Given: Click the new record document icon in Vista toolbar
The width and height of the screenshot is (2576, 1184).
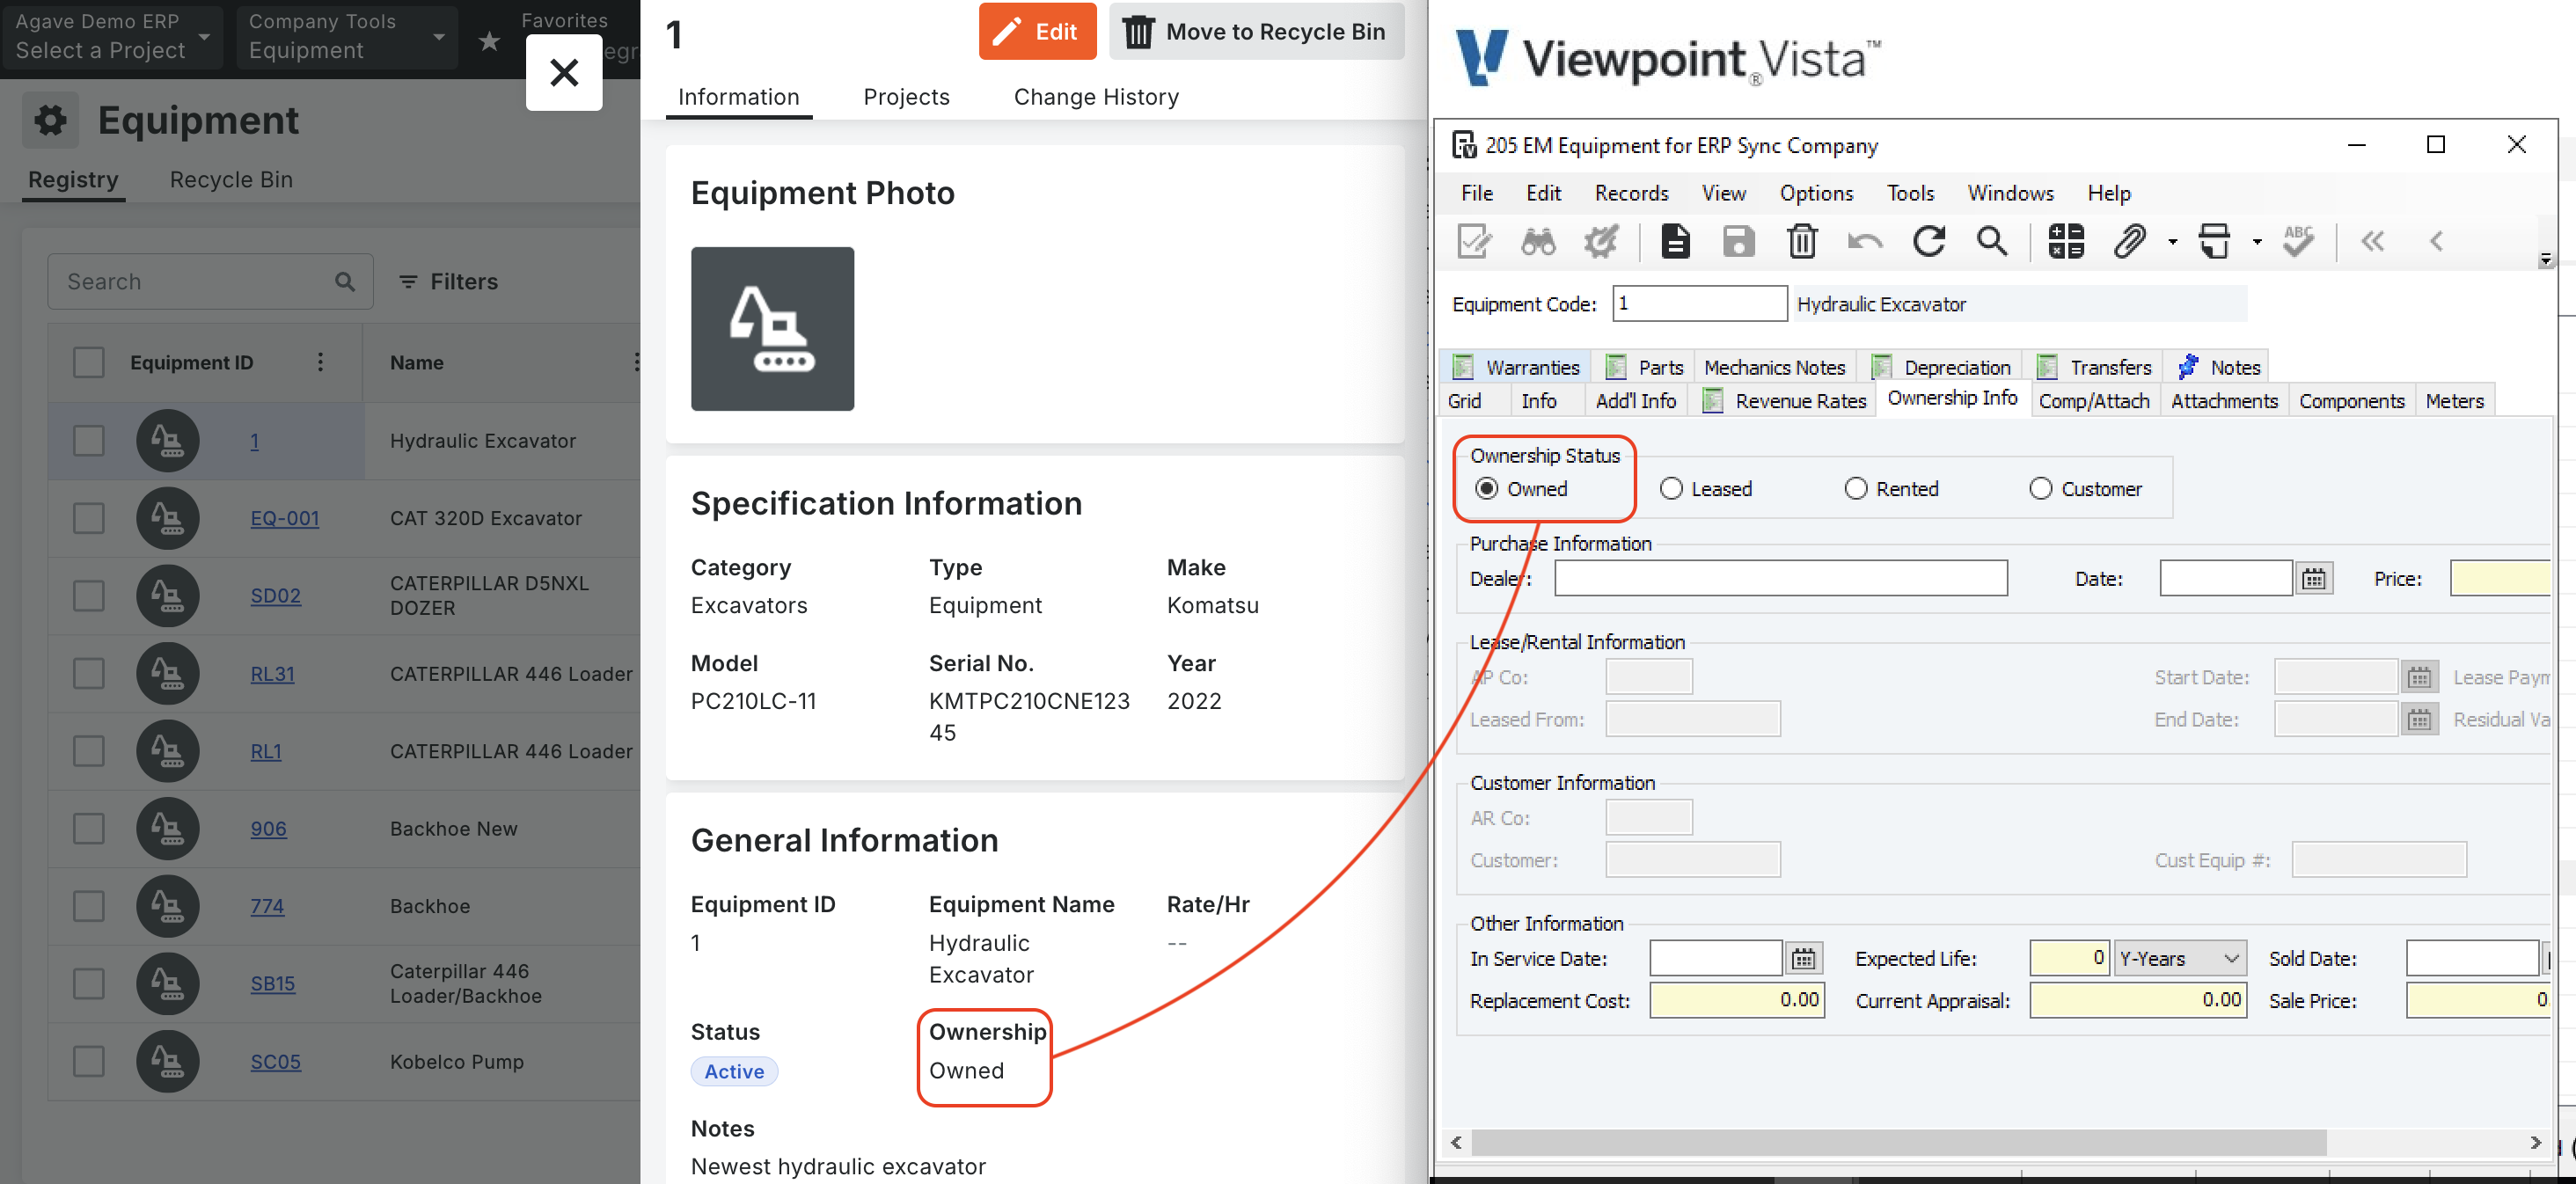Looking at the screenshot, I should (1675, 241).
